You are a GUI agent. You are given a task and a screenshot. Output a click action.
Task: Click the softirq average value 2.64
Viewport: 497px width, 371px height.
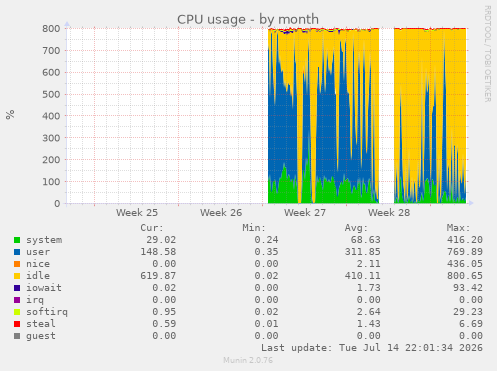click(368, 312)
